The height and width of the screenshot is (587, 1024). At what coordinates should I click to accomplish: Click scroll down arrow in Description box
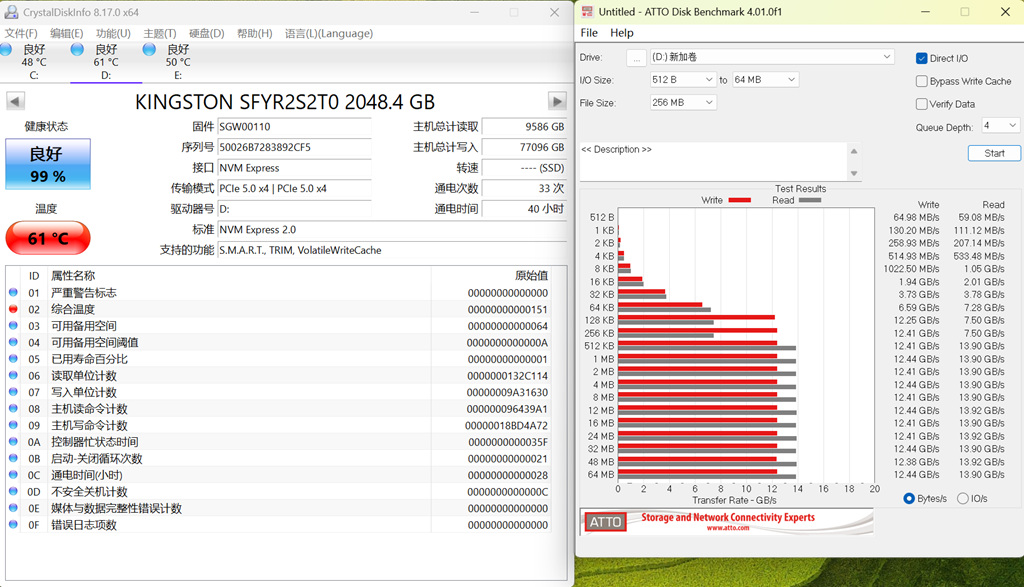854,174
